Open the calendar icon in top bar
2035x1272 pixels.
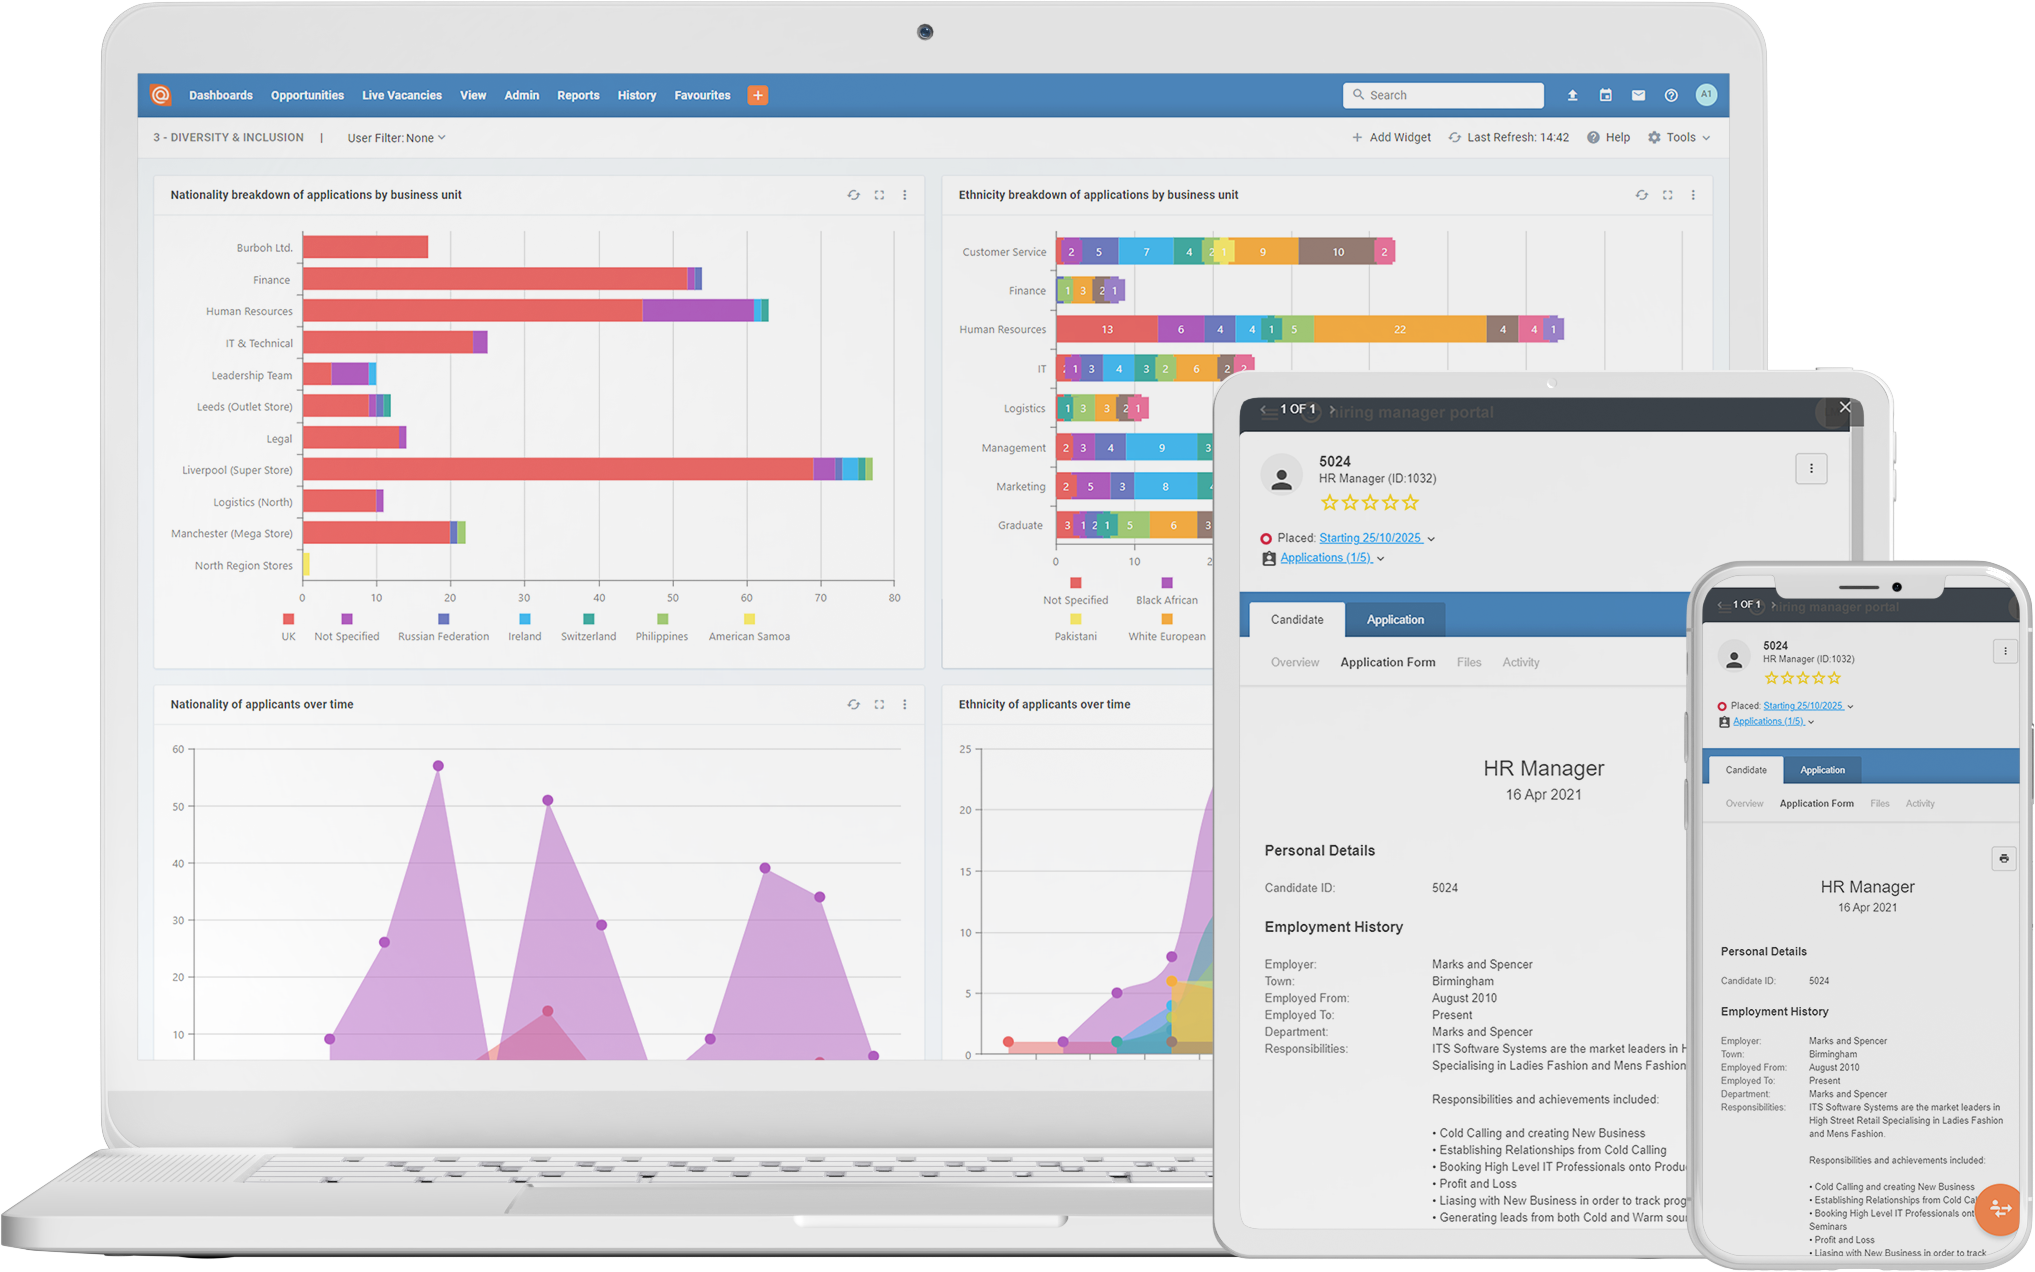(x=1605, y=95)
